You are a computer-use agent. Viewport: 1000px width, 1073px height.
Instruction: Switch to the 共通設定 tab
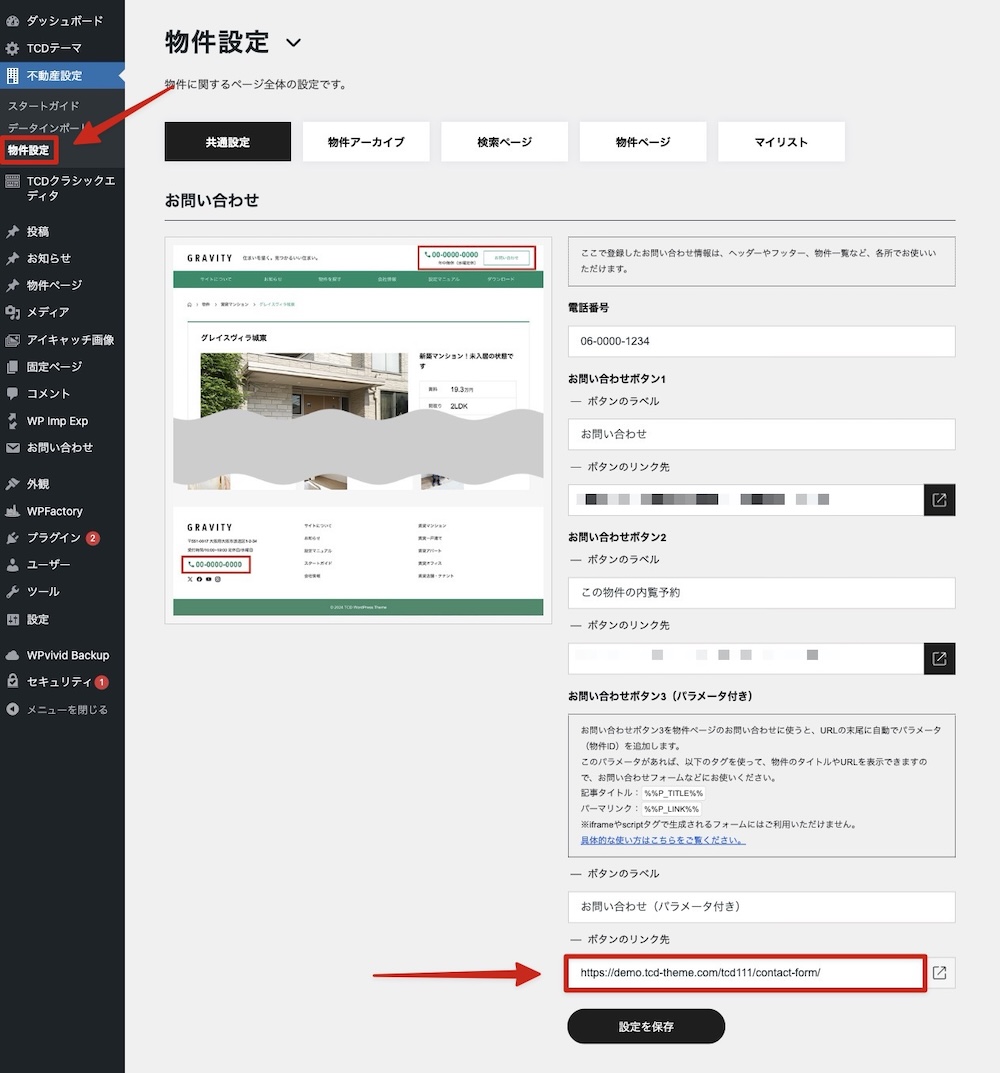(228, 142)
